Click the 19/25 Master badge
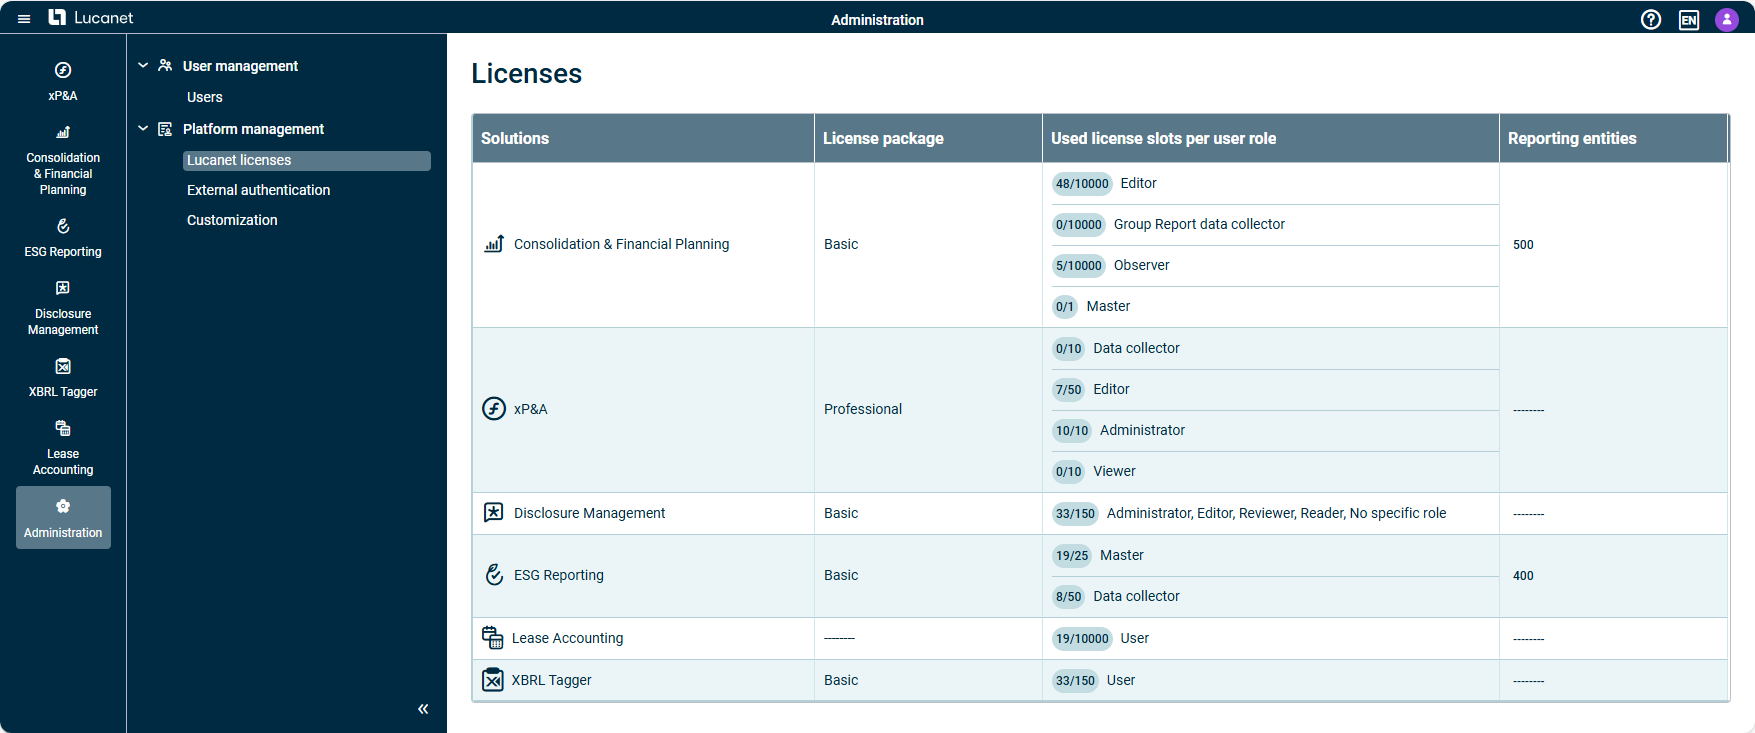This screenshot has height=733, width=1755. click(1072, 555)
